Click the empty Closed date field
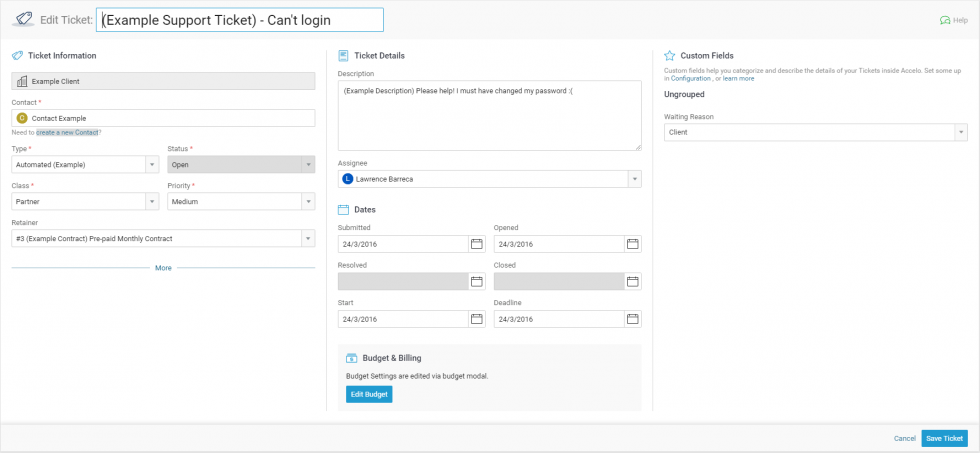 (x=559, y=282)
